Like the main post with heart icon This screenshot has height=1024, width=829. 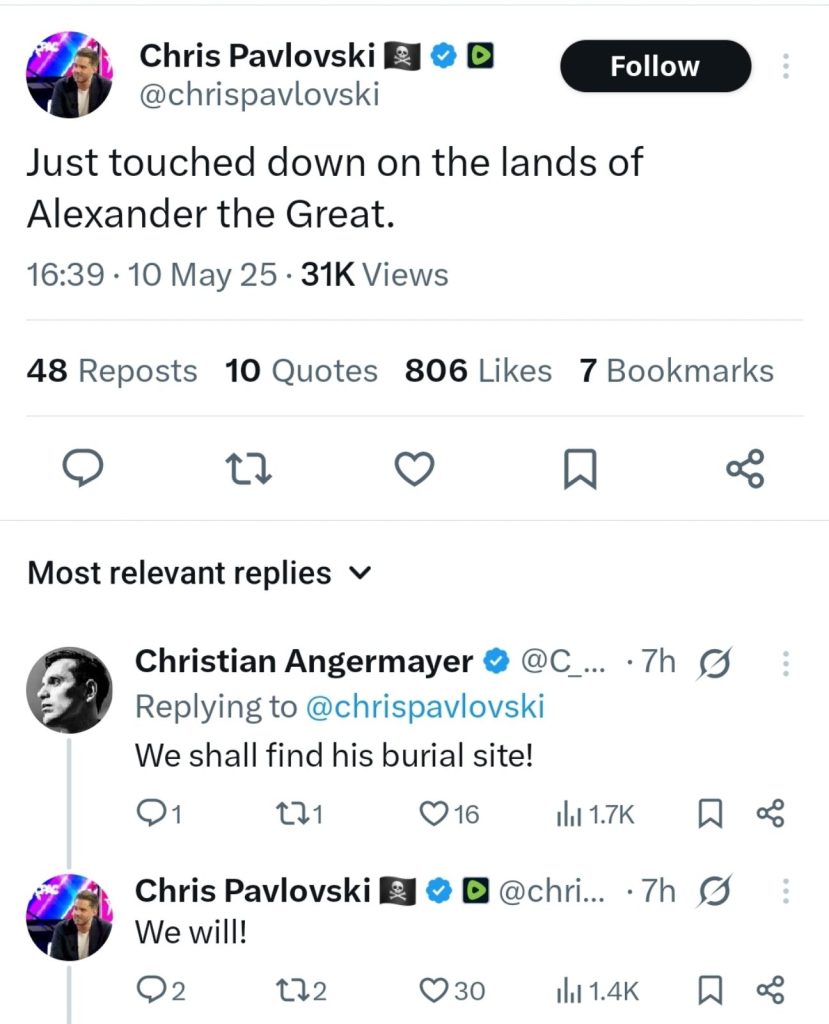click(413, 468)
